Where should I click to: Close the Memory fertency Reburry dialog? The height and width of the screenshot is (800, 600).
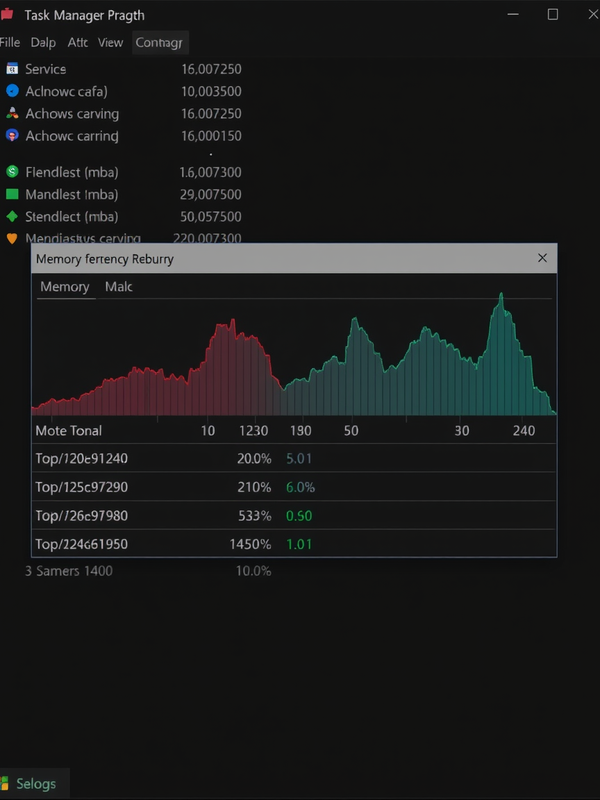(x=542, y=258)
